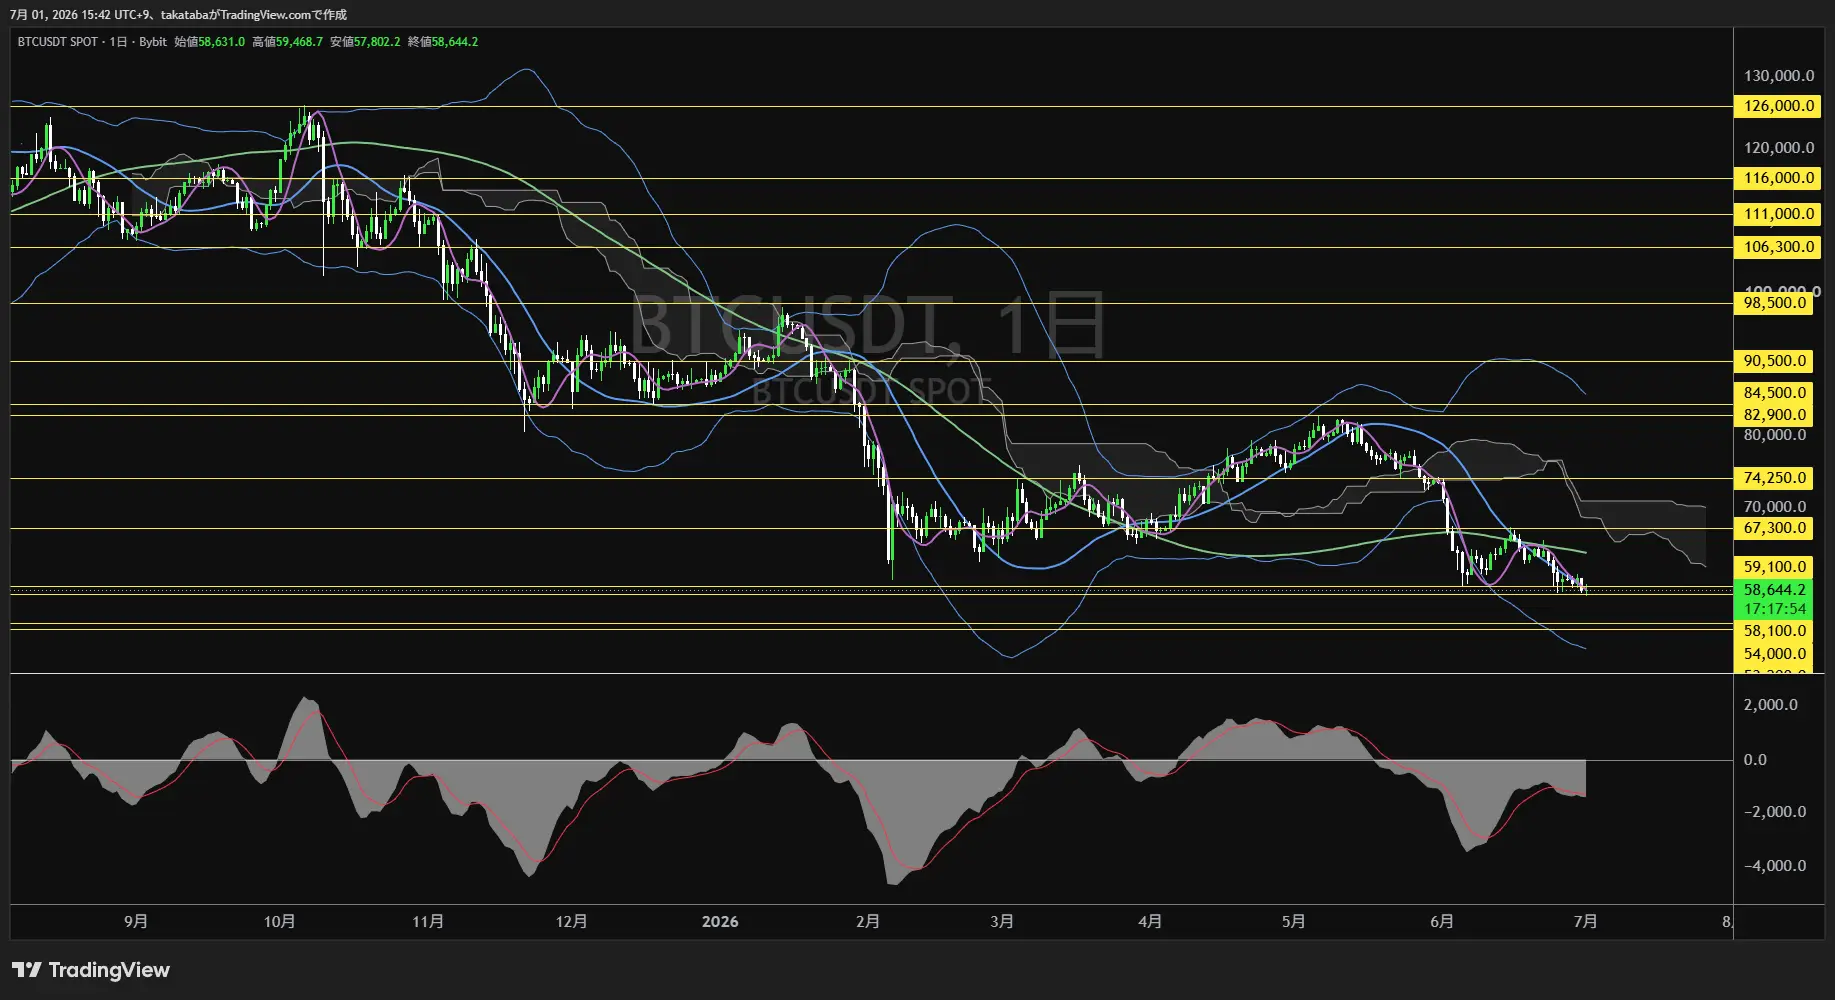The height and width of the screenshot is (1000, 1835).
Task: Select the high value 高値59,468.7
Action: pyautogui.click(x=287, y=42)
